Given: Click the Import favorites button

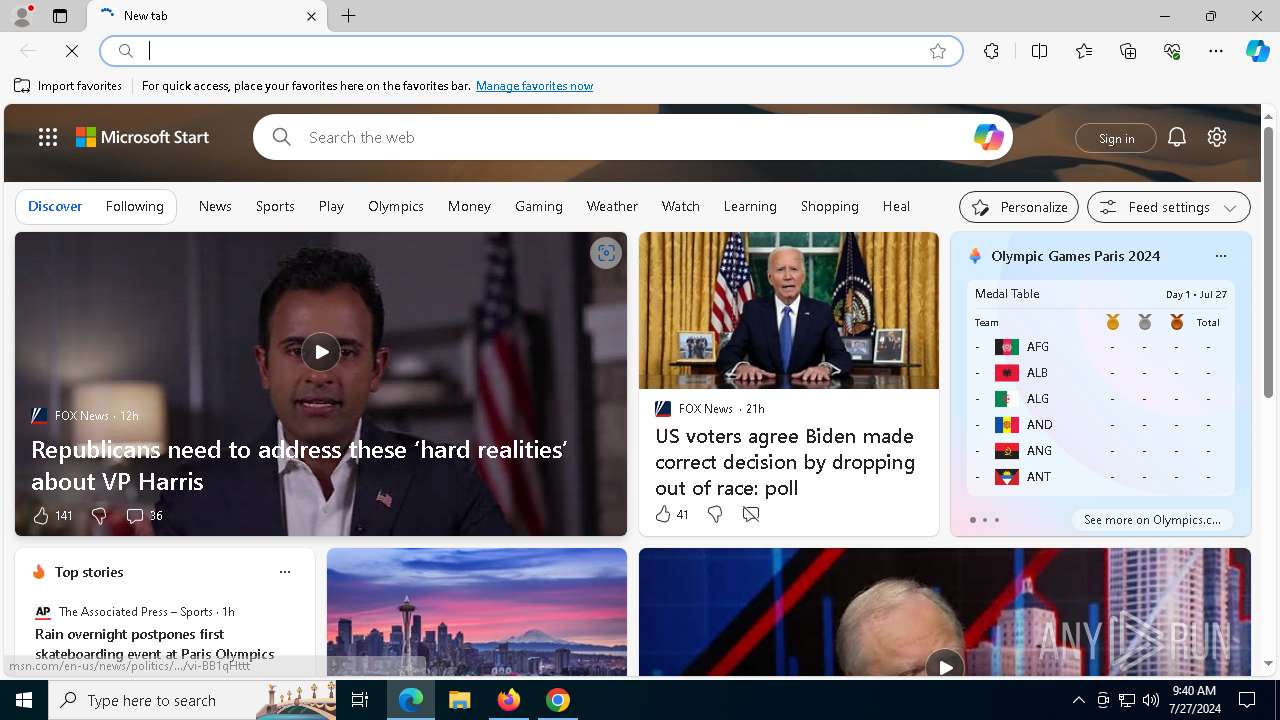Looking at the screenshot, I should pyautogui.click(x=68, y=86).
